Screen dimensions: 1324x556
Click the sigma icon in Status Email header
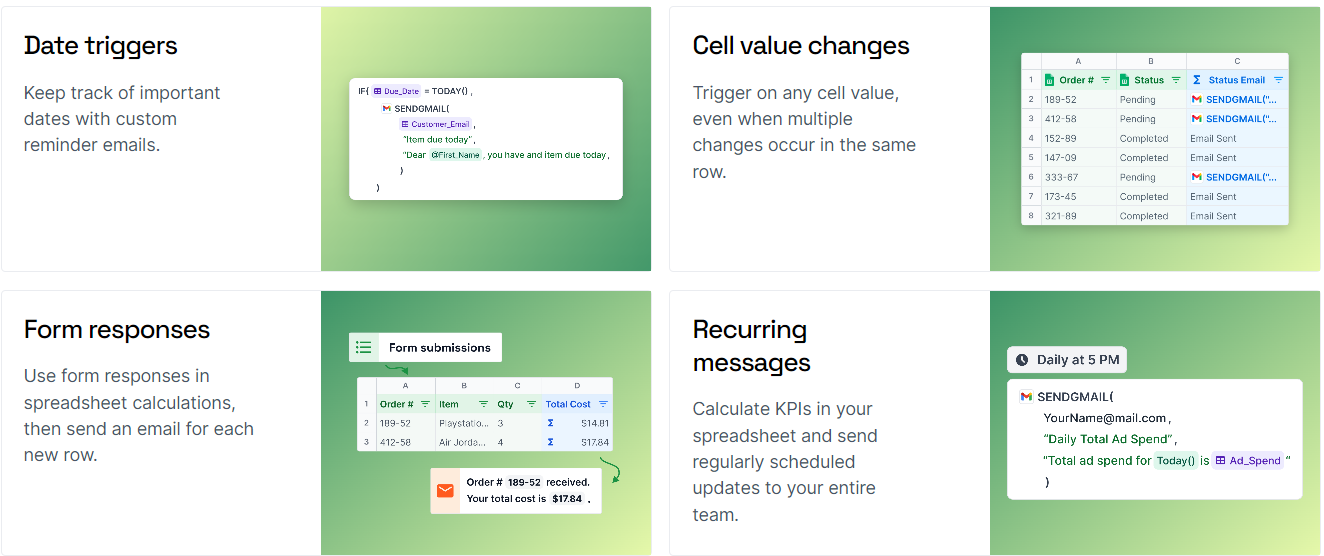pos(1197,80)
